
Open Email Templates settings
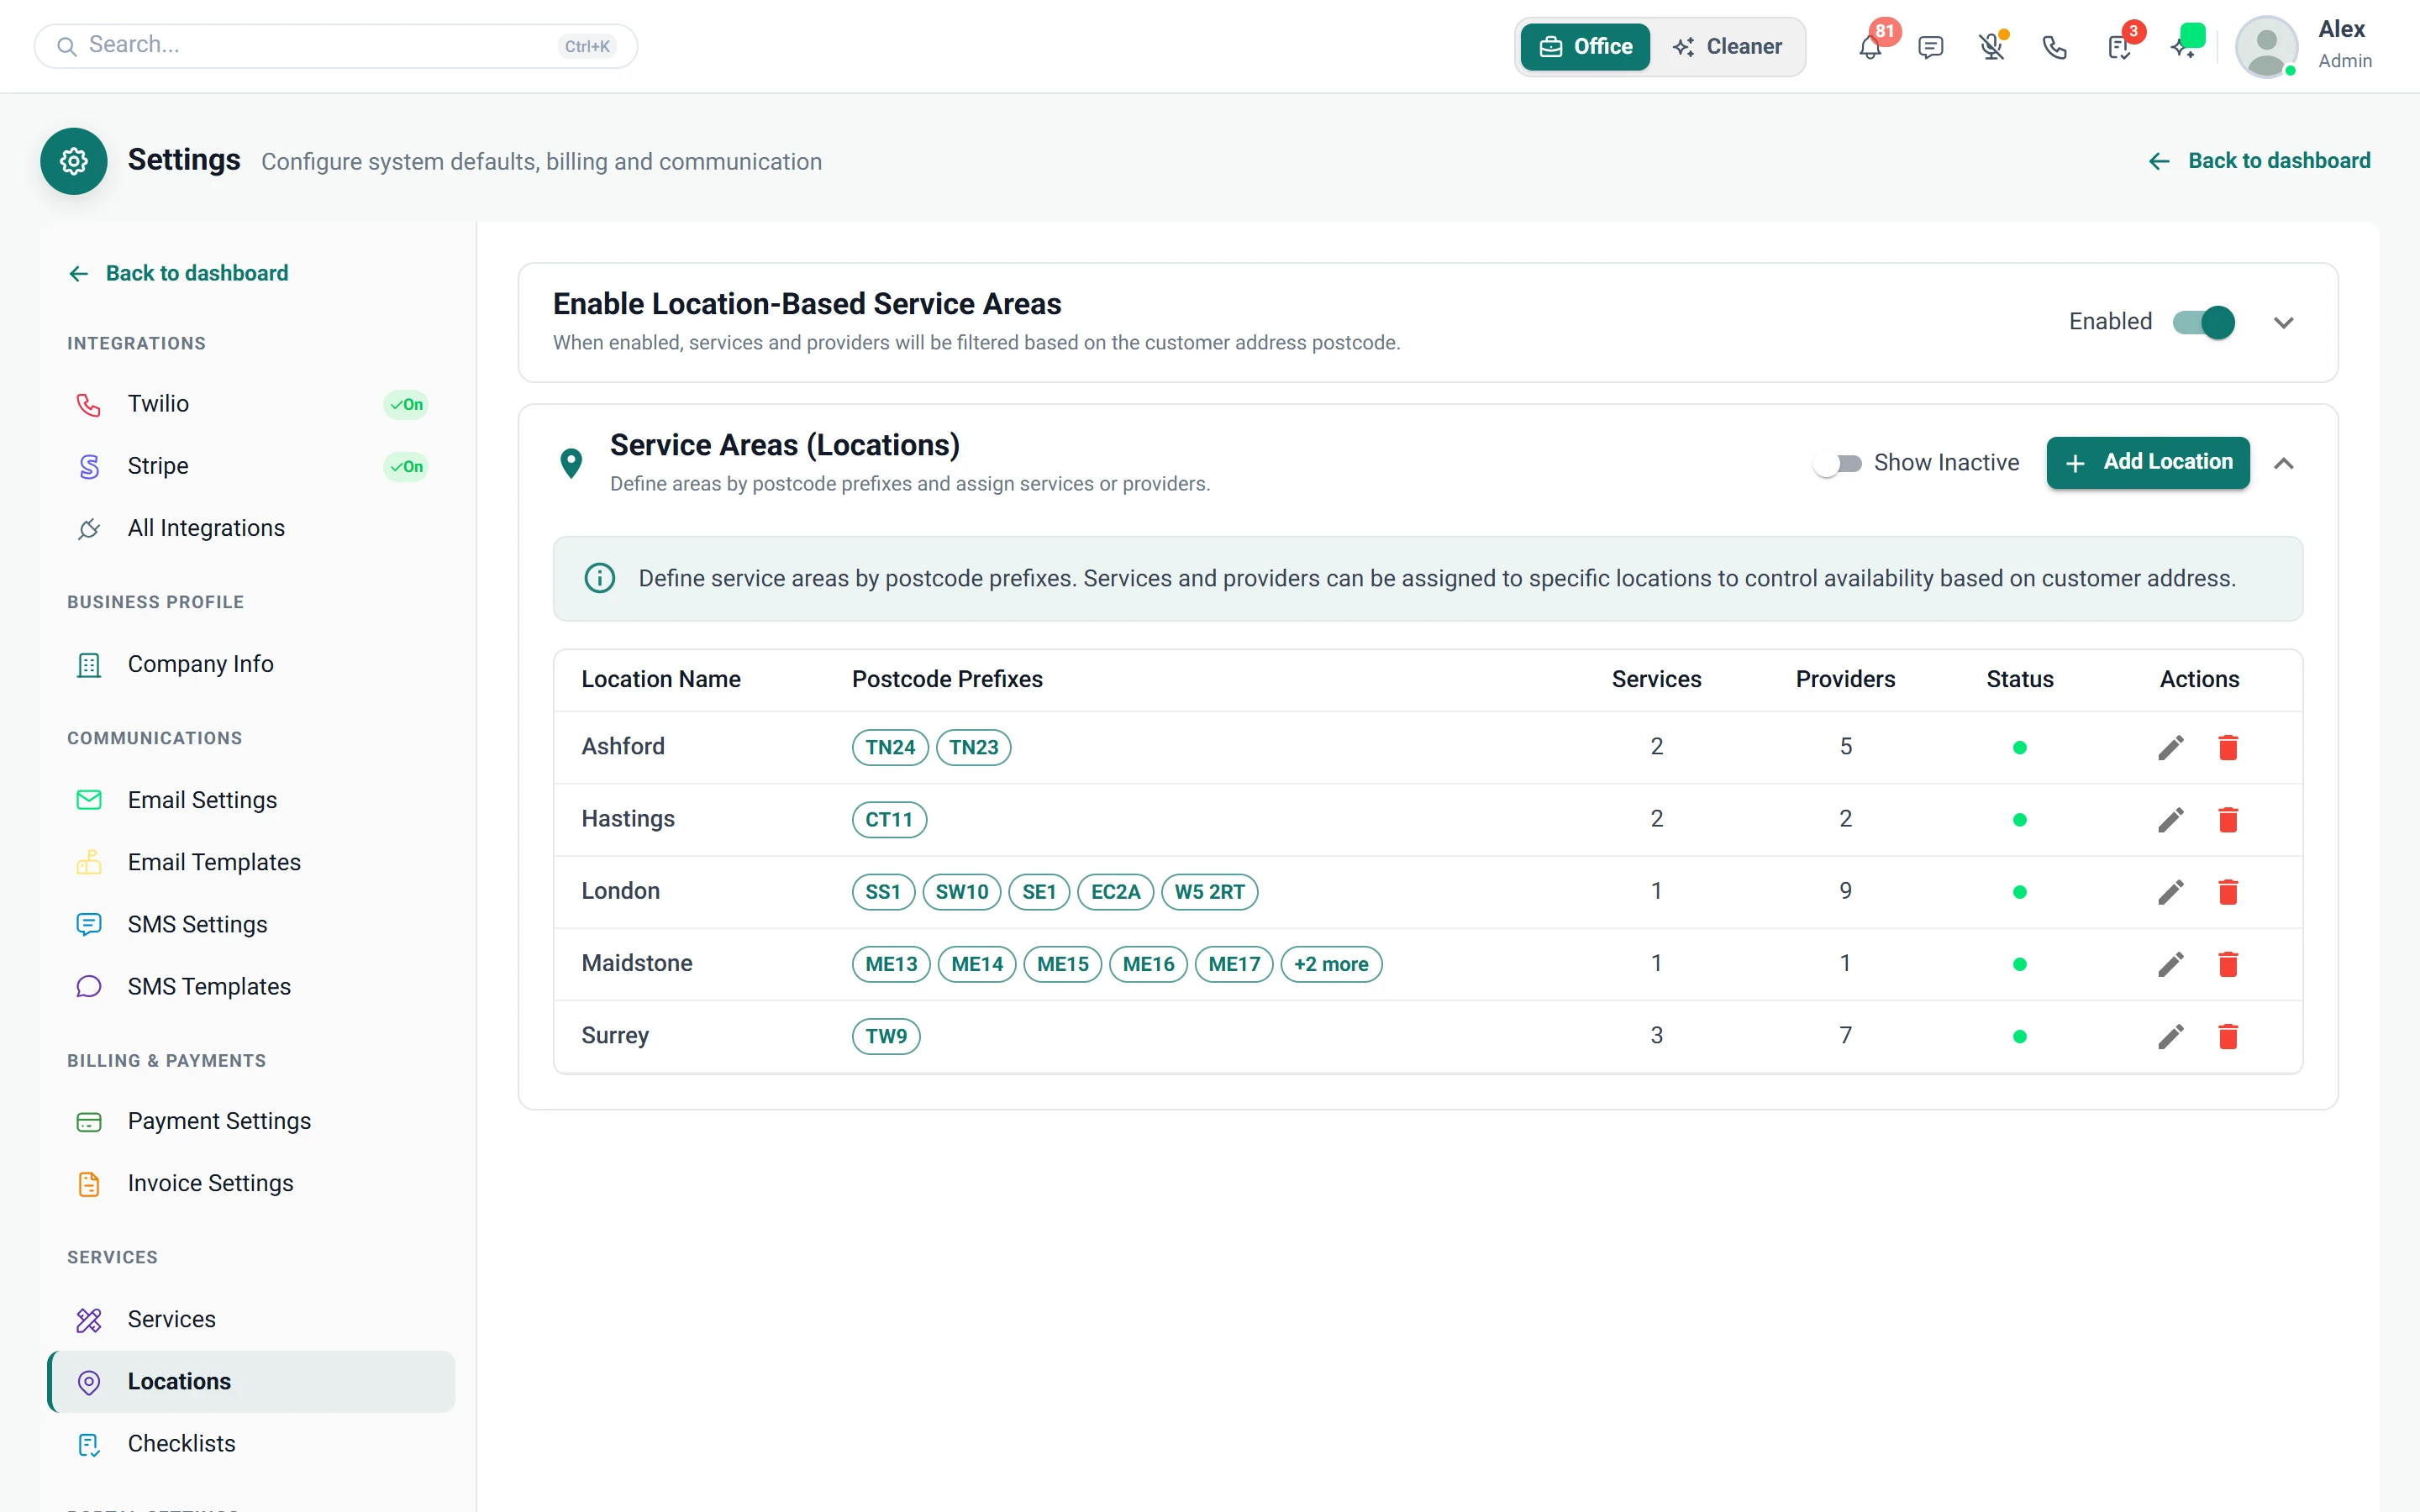point(250,862)
